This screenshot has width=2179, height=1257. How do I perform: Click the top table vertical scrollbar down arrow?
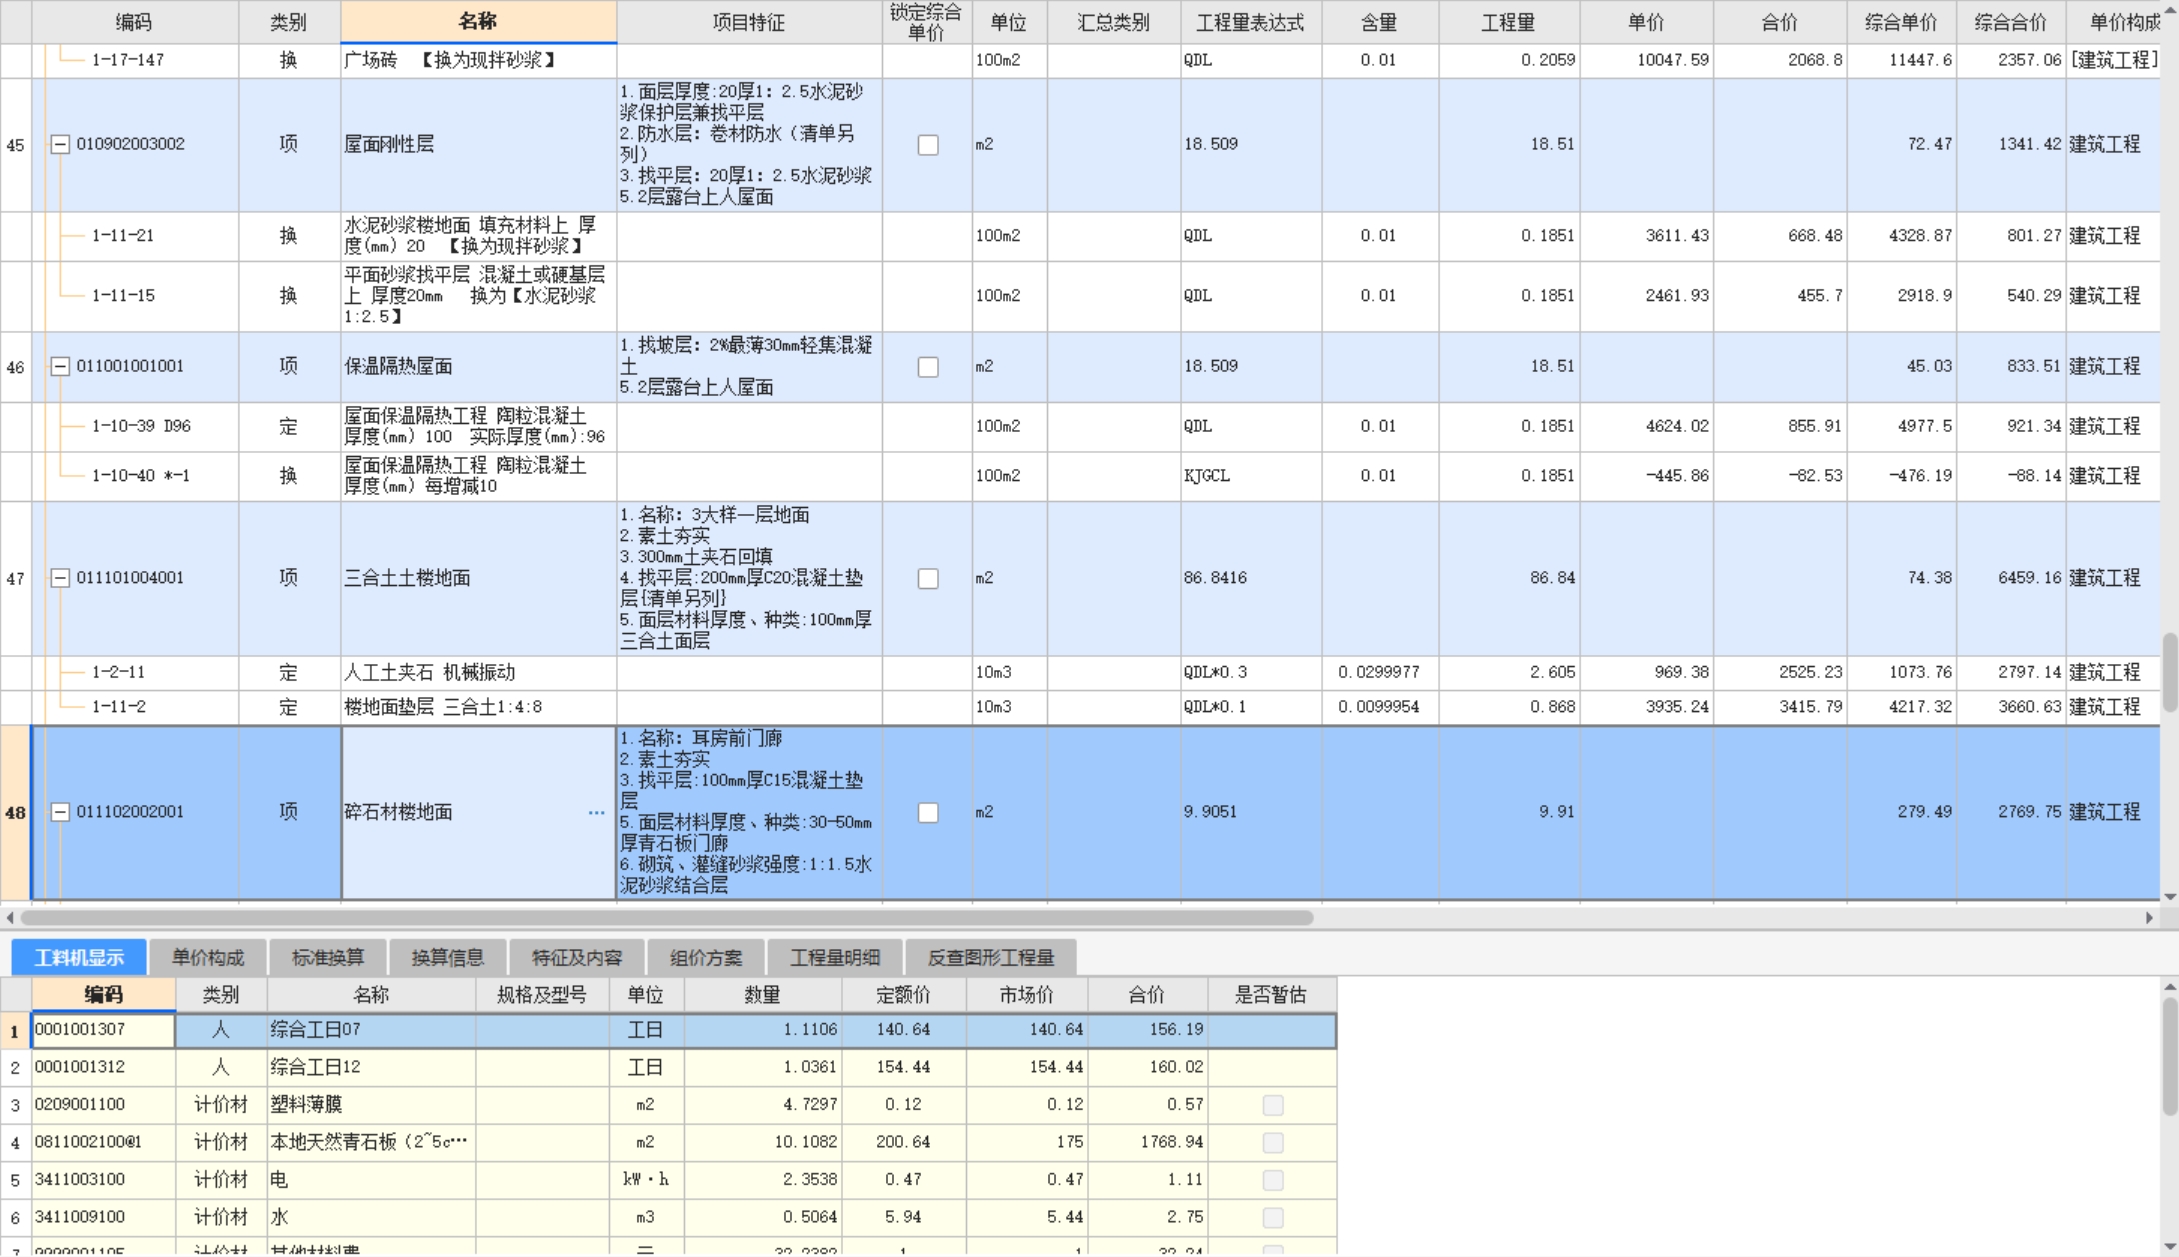2170,897
